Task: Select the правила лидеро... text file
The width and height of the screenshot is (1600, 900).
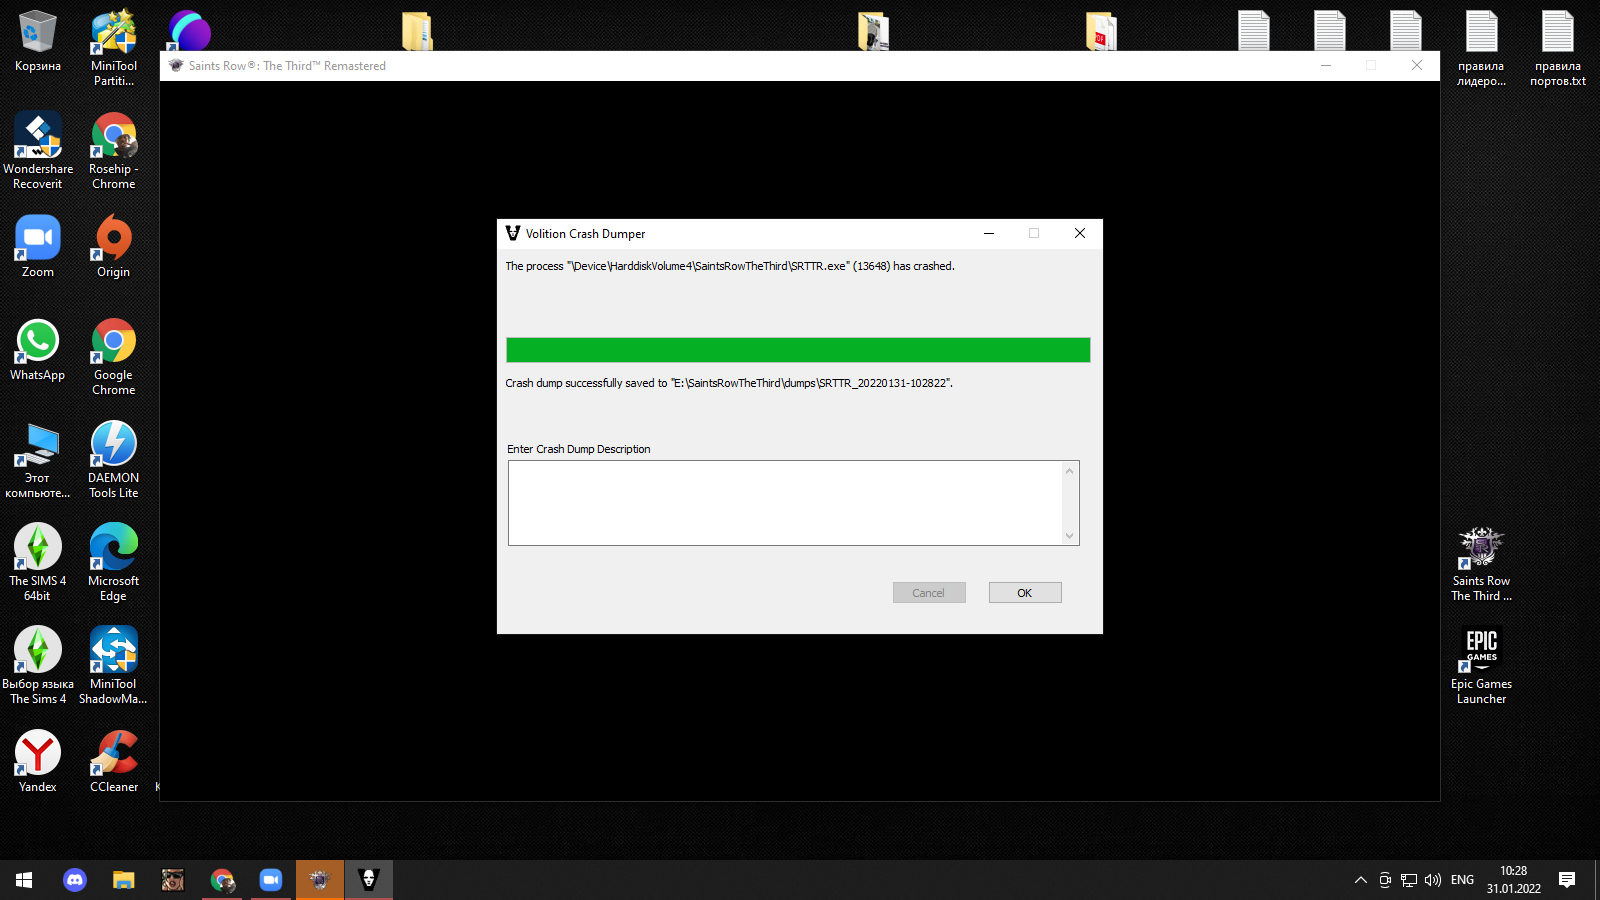Action: [1481, 48]
